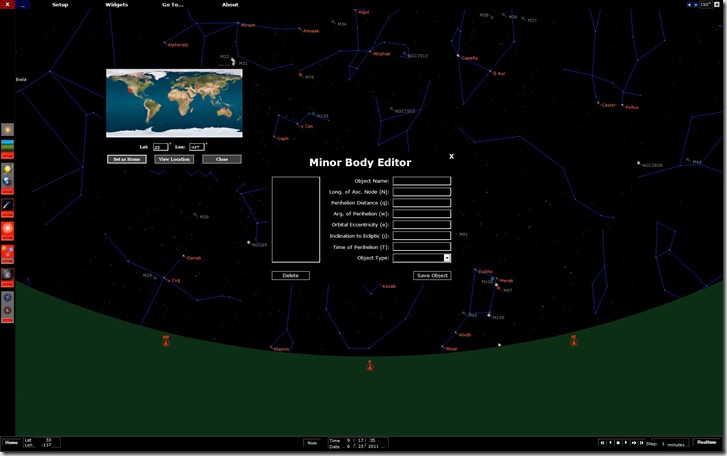Click the Realtime button
727x456 pixels.
point(707,442)
